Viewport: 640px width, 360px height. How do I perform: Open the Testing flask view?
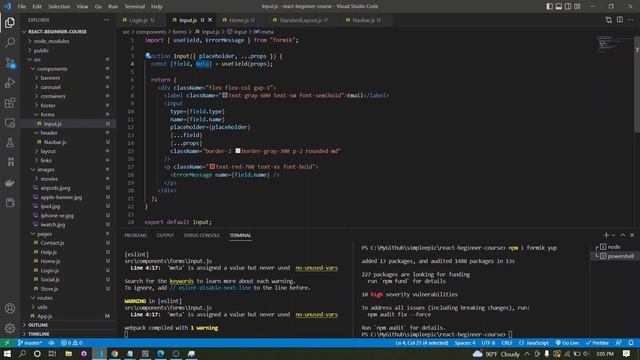(x=10, y=142)
